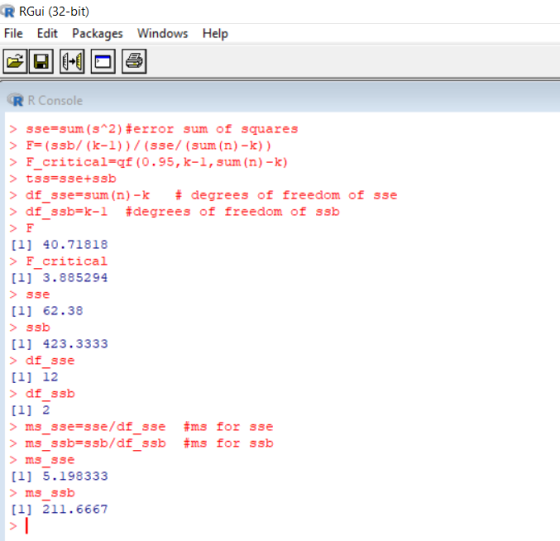Image resolution: width=560 pixels, height=541 pixels.
Task: Click the F value 40.71818
Action: click(x=75, y=245)
